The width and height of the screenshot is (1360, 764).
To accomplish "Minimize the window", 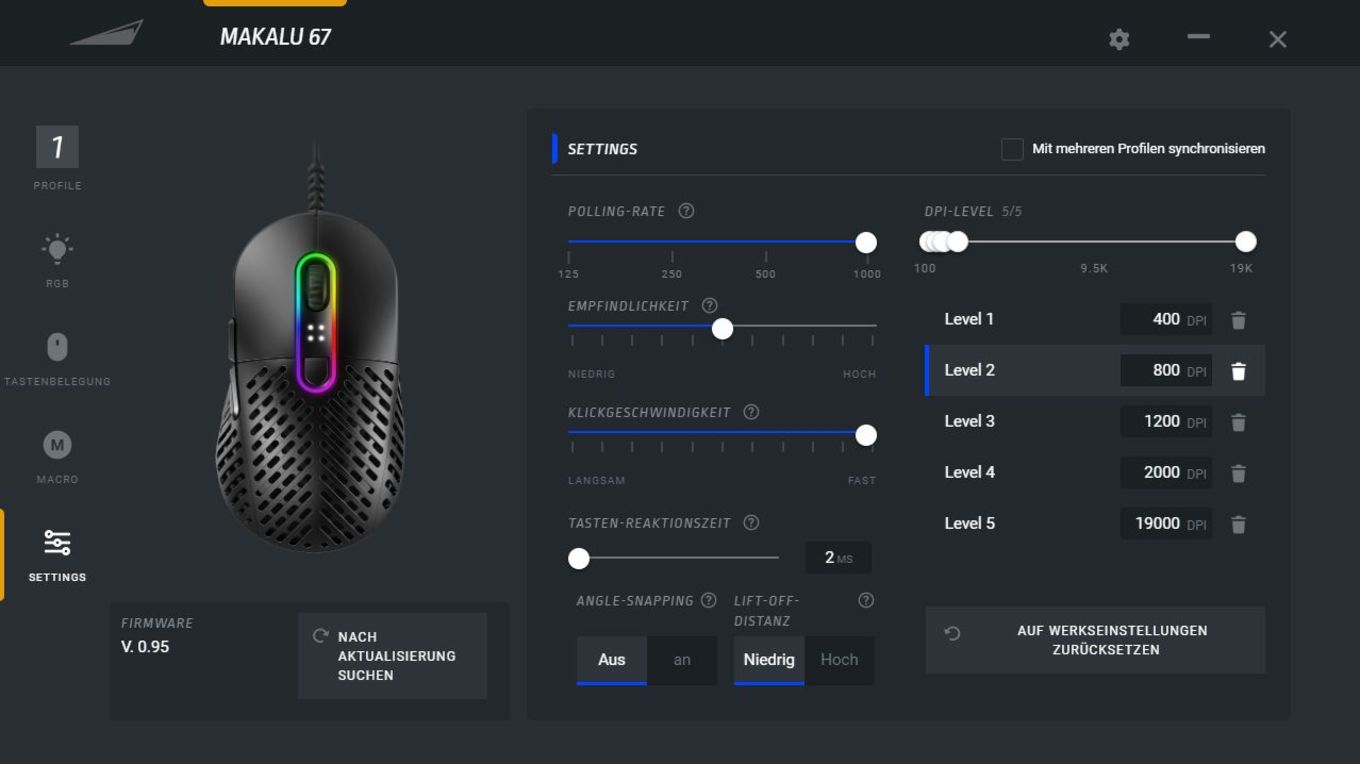I will (x=1198, y=37).
